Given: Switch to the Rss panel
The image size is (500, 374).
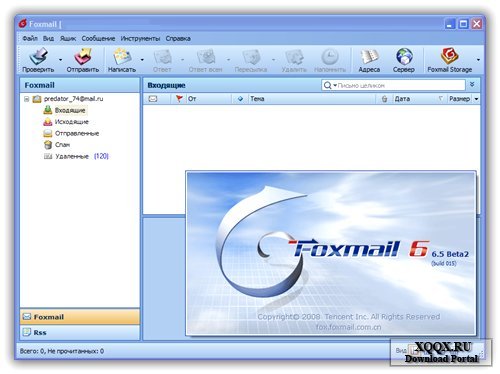Looking at the screenshot, I should [80, 332].
